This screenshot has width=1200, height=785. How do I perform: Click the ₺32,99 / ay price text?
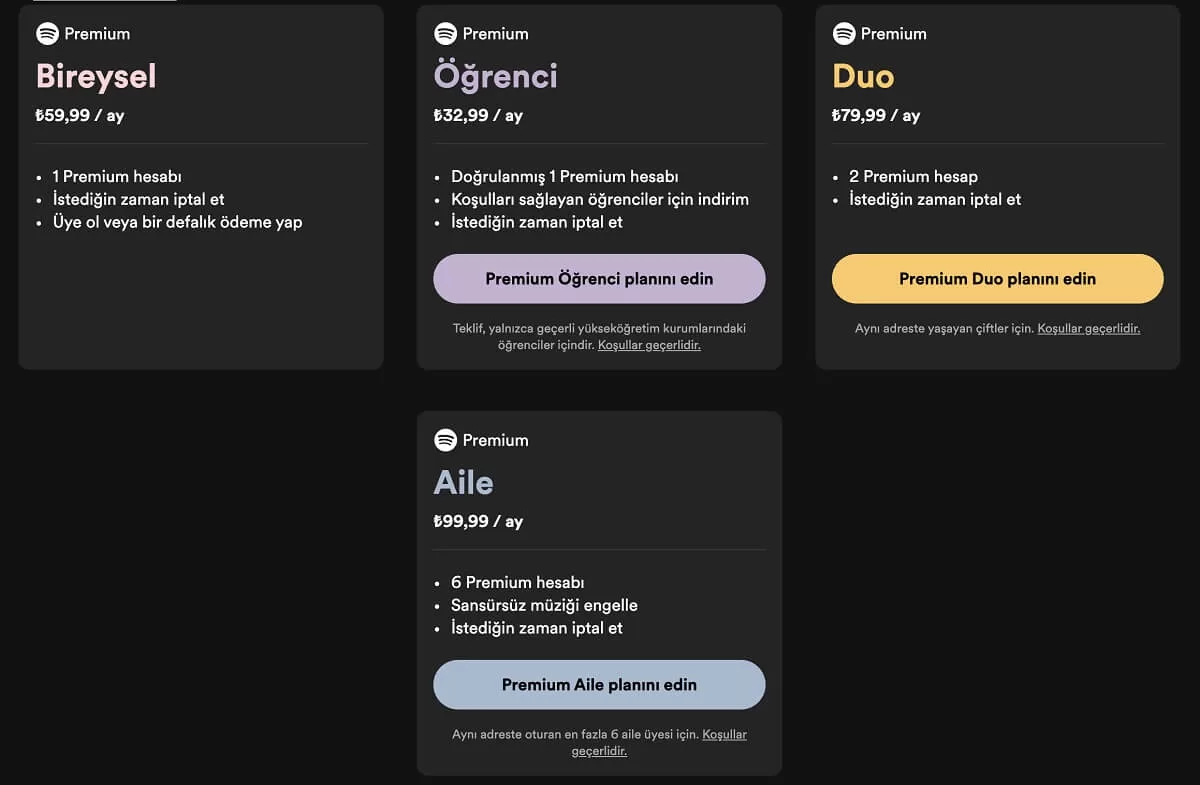click(x=478, y=115)
